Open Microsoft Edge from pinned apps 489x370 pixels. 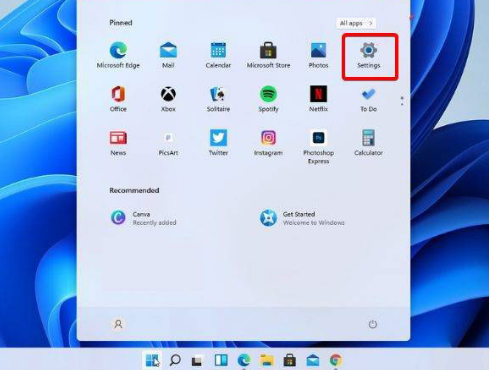coord(118,55)
